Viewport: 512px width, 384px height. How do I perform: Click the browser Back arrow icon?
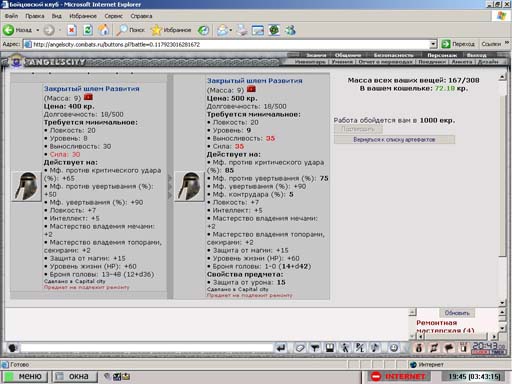coord(9,30)
